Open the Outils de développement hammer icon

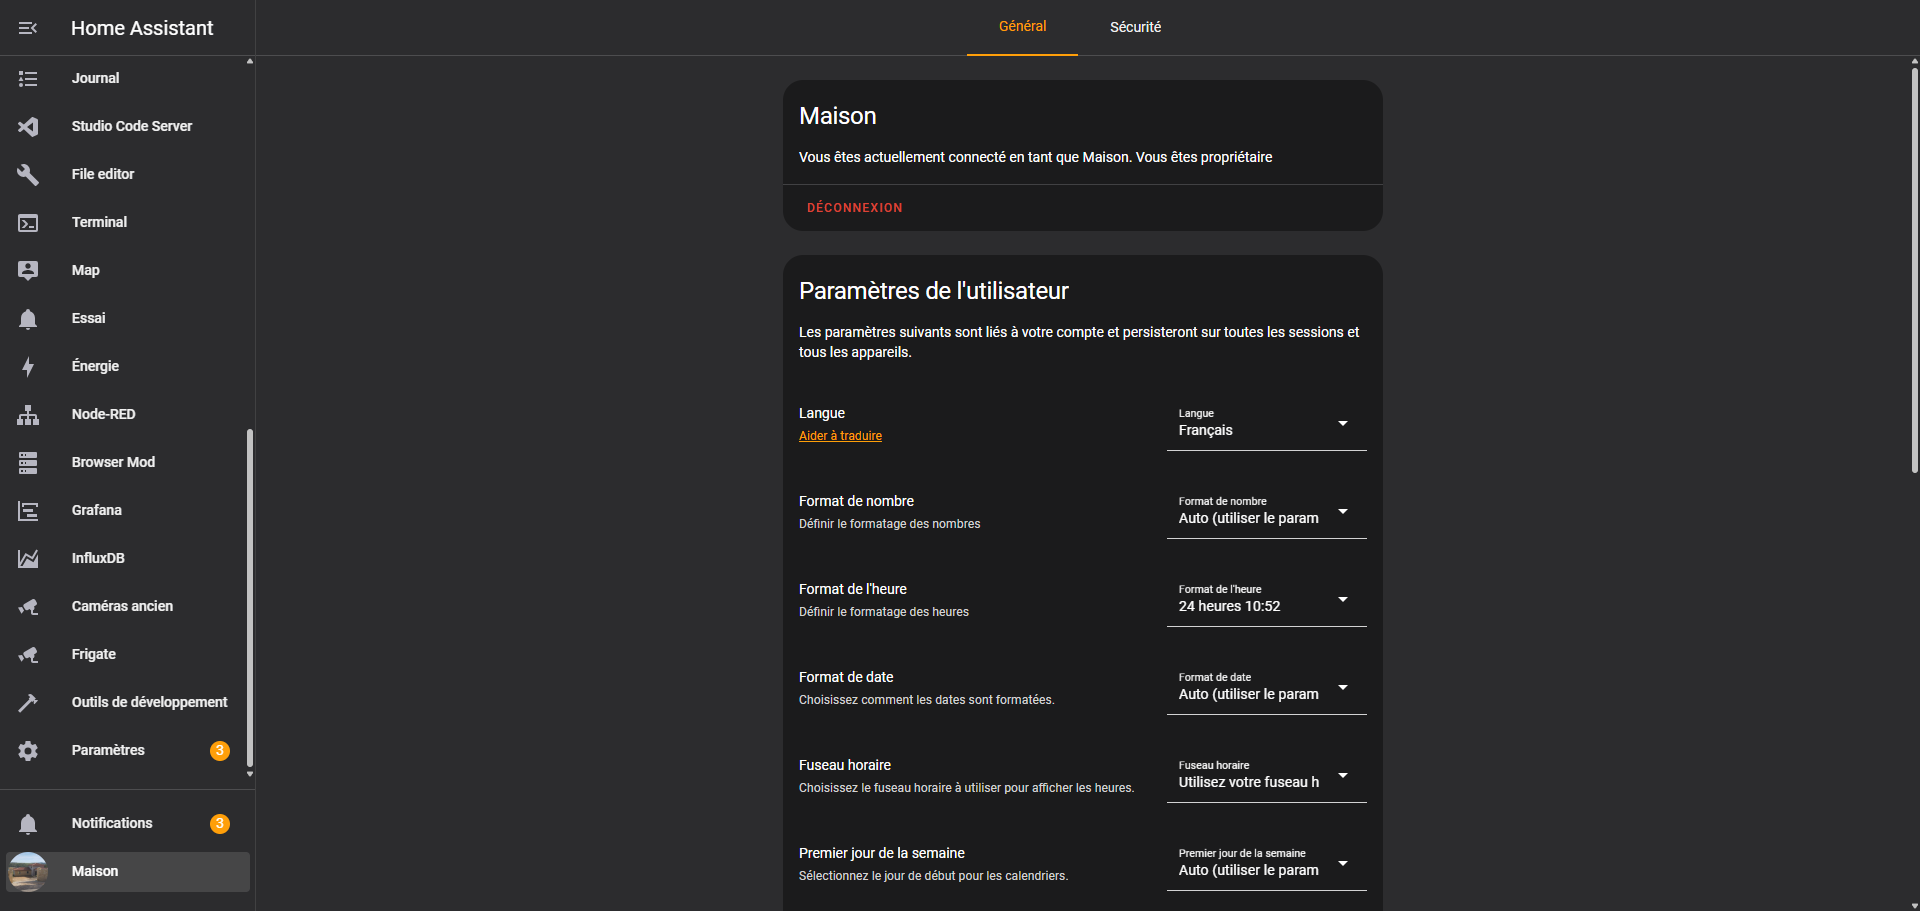[x=28, y=703]
